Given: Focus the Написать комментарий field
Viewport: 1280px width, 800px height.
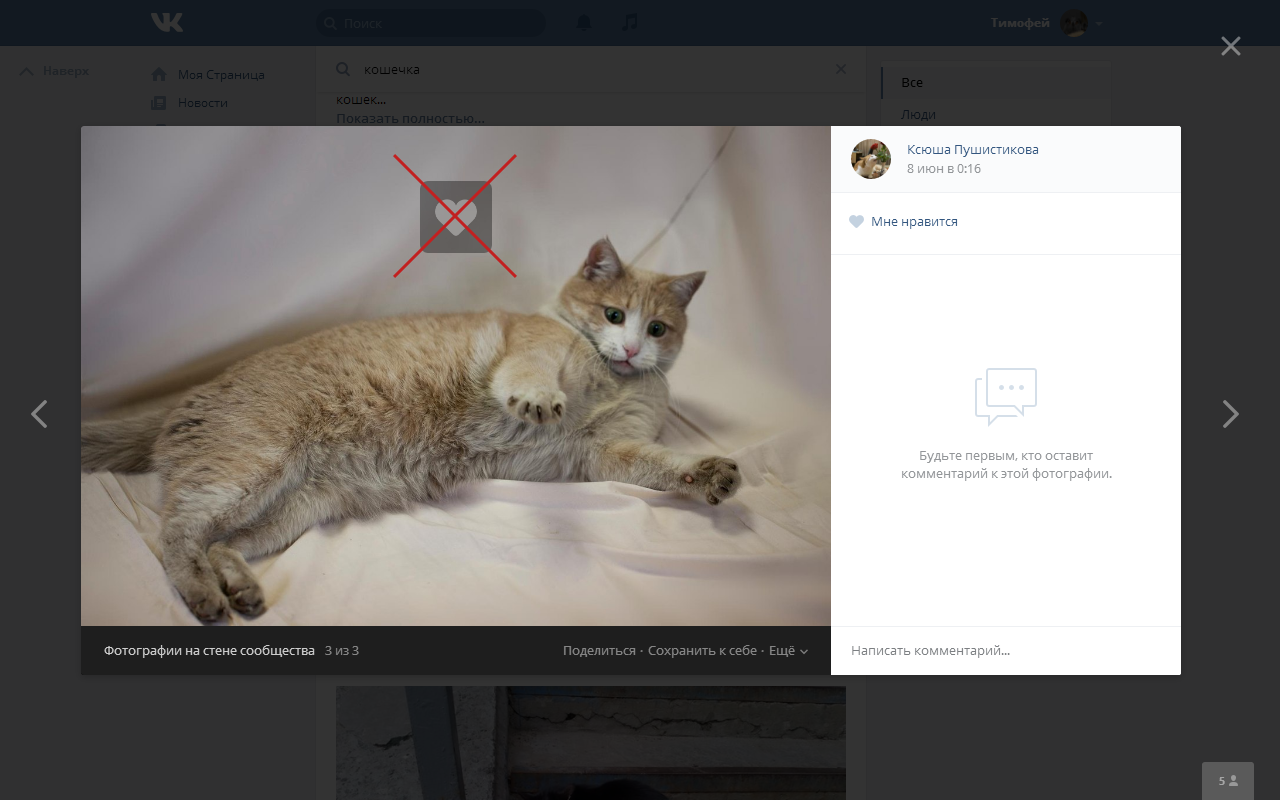Looking at the screenshot, I should click(x=1005, y=651).
